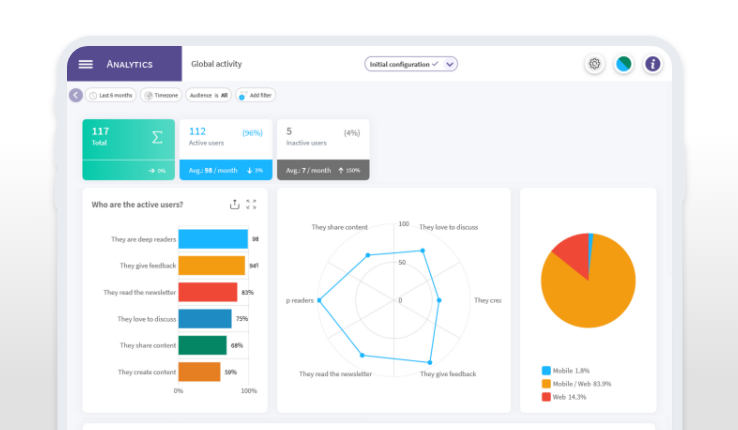Select the Analytics header title
This screenshot has width=738, height=430.
point(129,64)
